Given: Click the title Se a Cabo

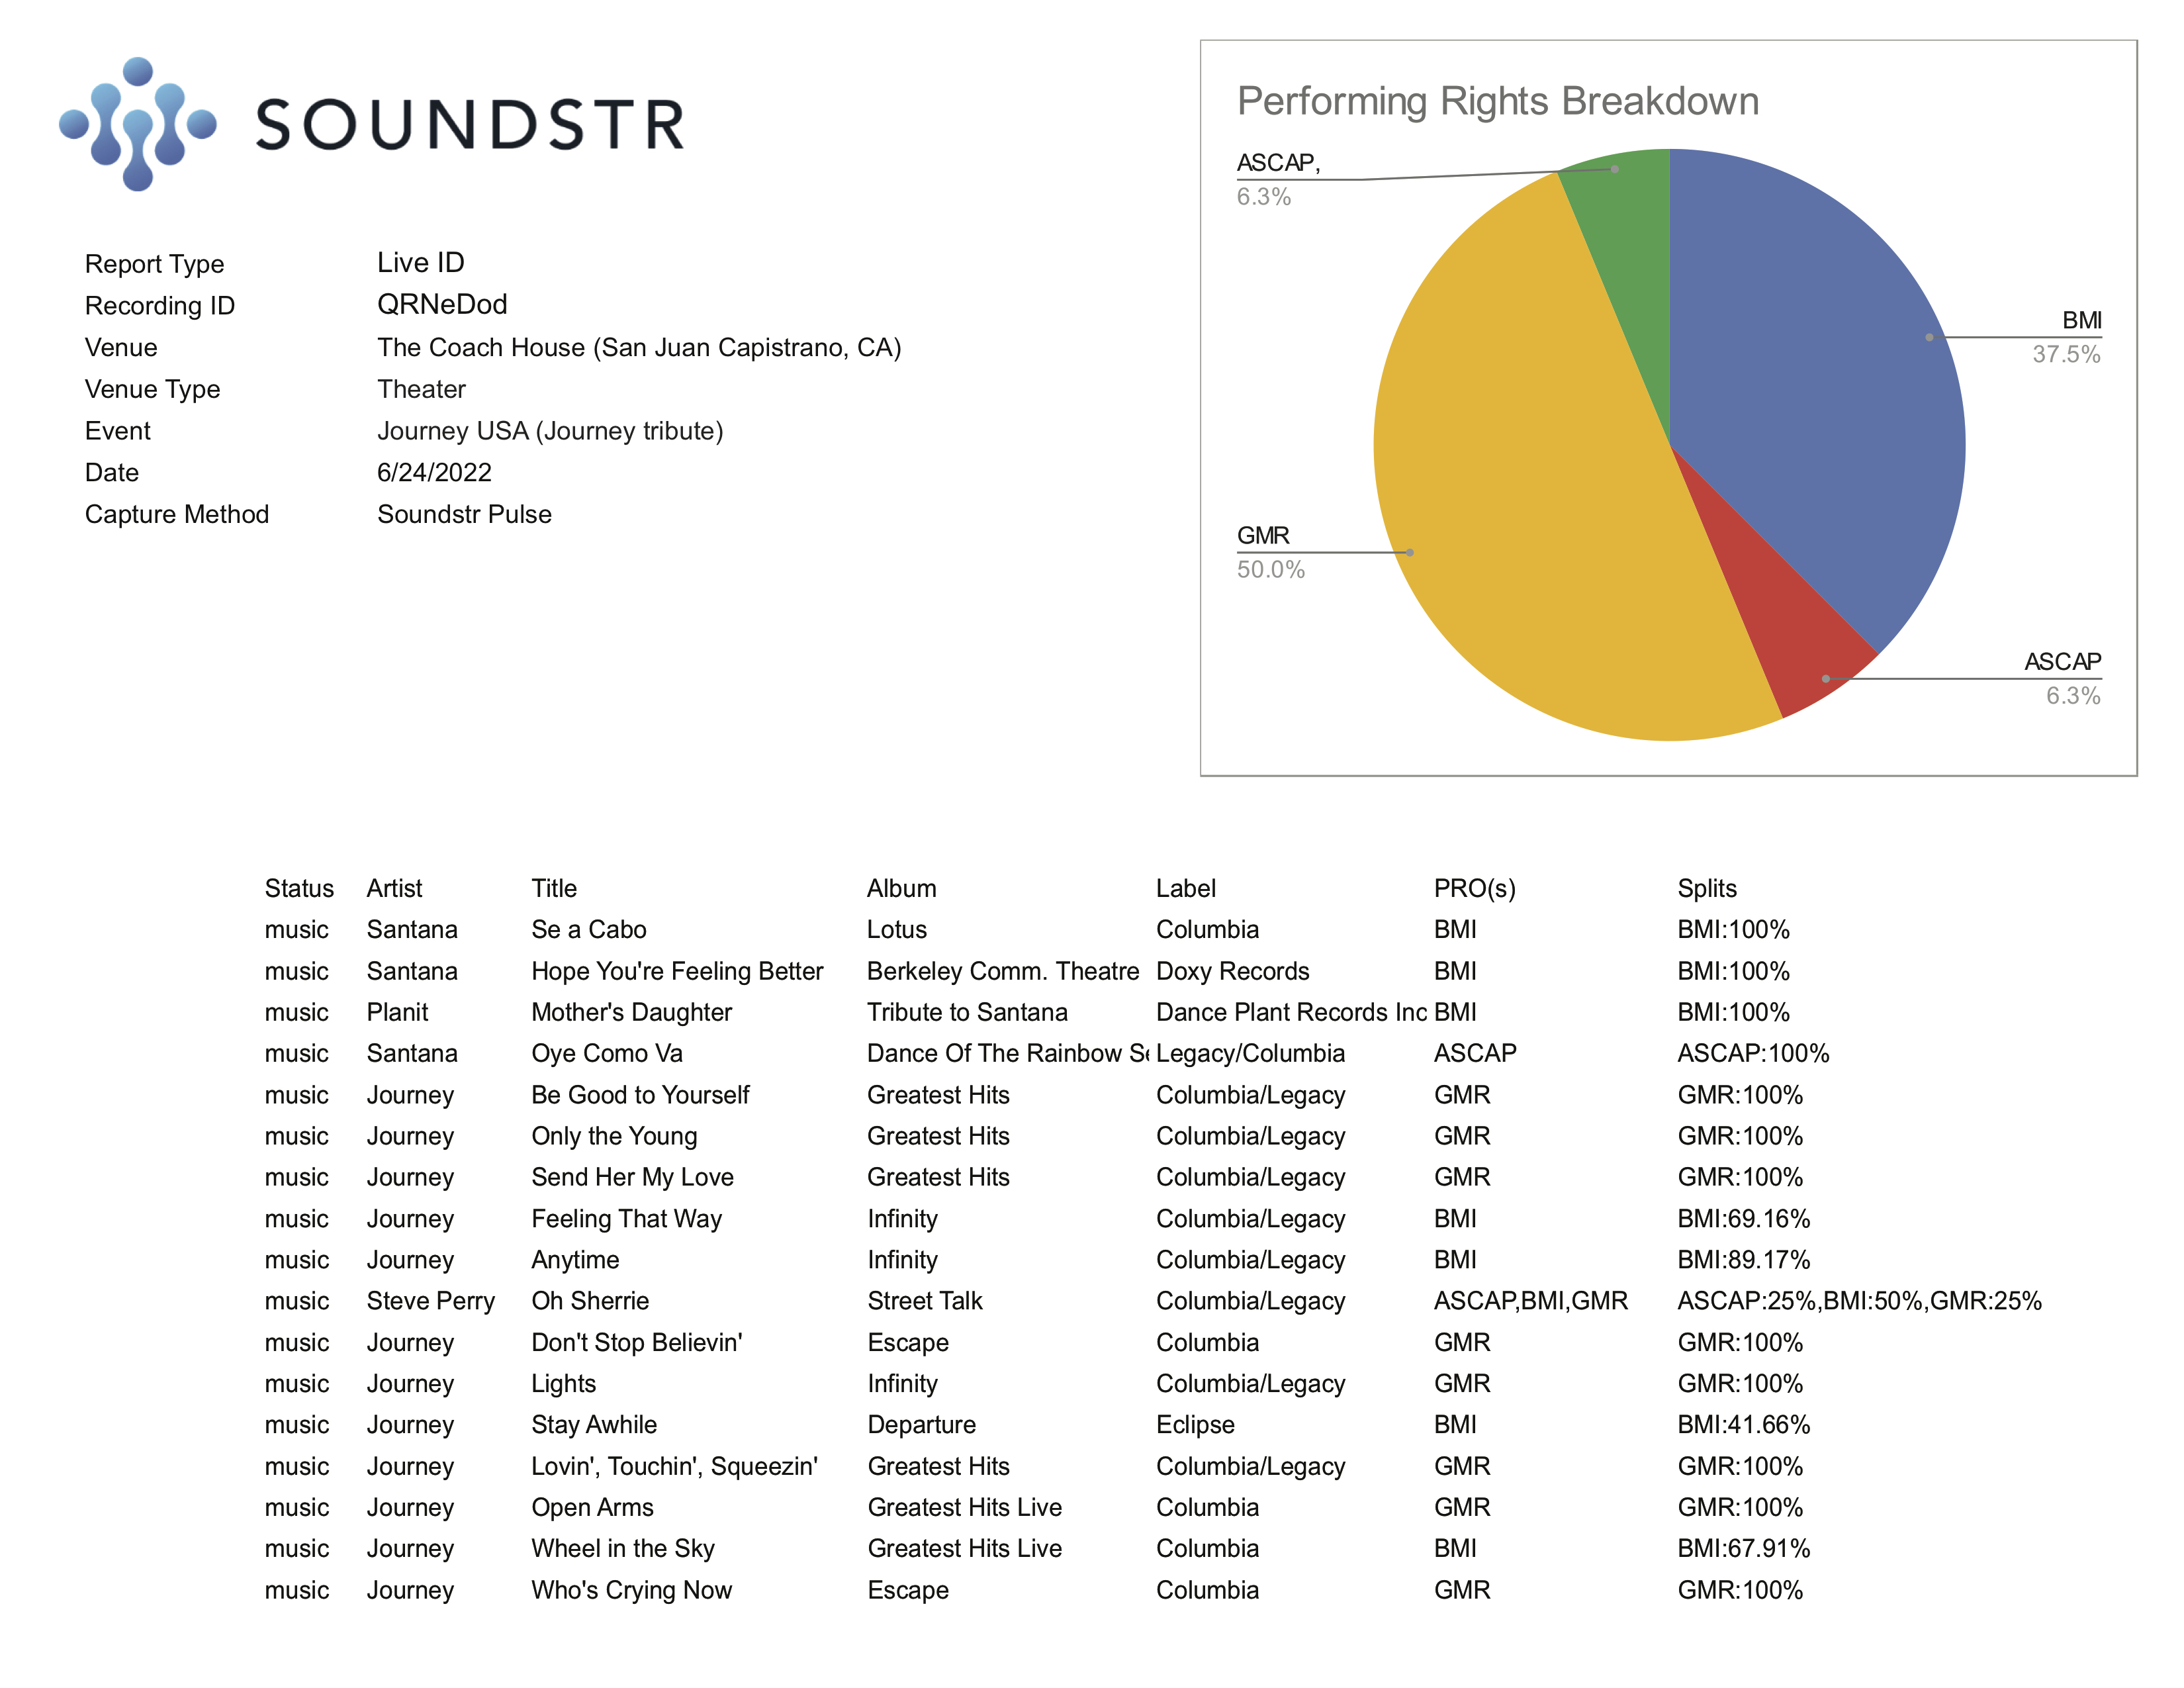Looking at the screenshot, I should coord(588,929).
